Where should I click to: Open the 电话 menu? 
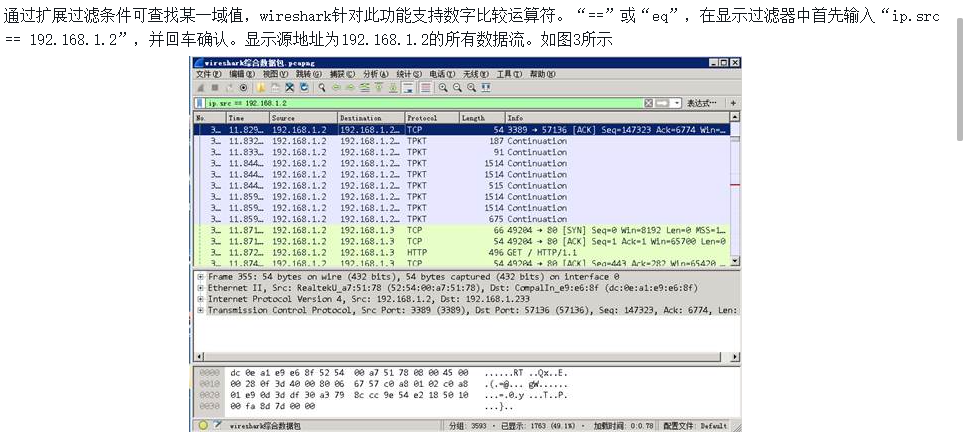pyautogui.click(x=442, y=74)
